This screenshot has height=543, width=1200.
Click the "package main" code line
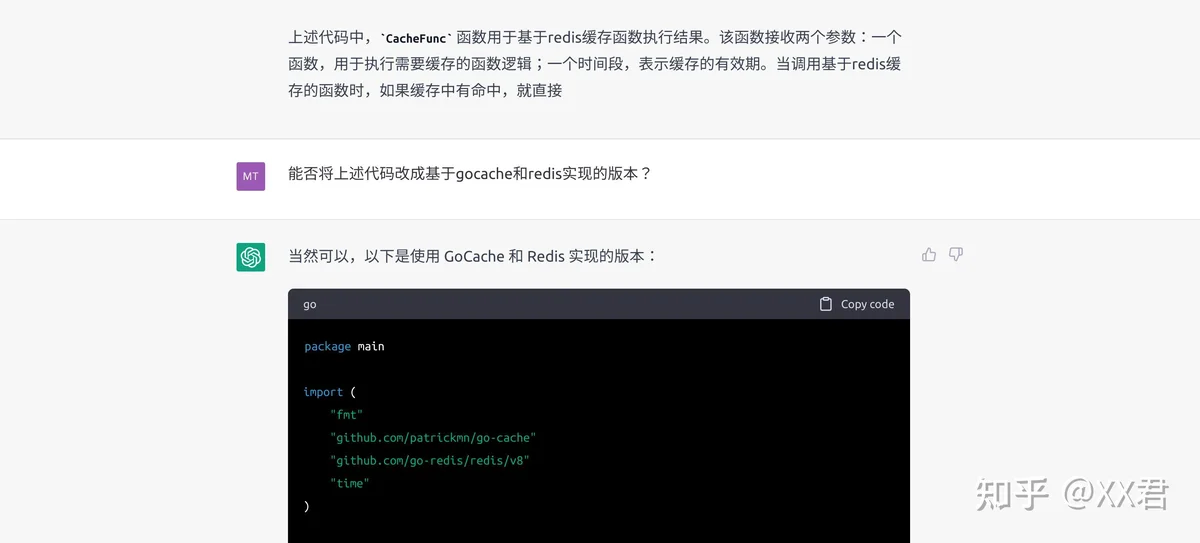(x=344, y=346)
